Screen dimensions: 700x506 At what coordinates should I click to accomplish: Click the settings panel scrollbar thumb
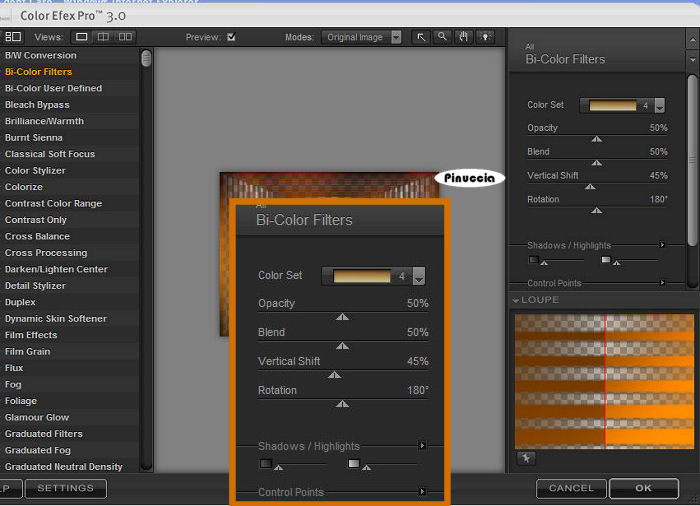point(692,160)
